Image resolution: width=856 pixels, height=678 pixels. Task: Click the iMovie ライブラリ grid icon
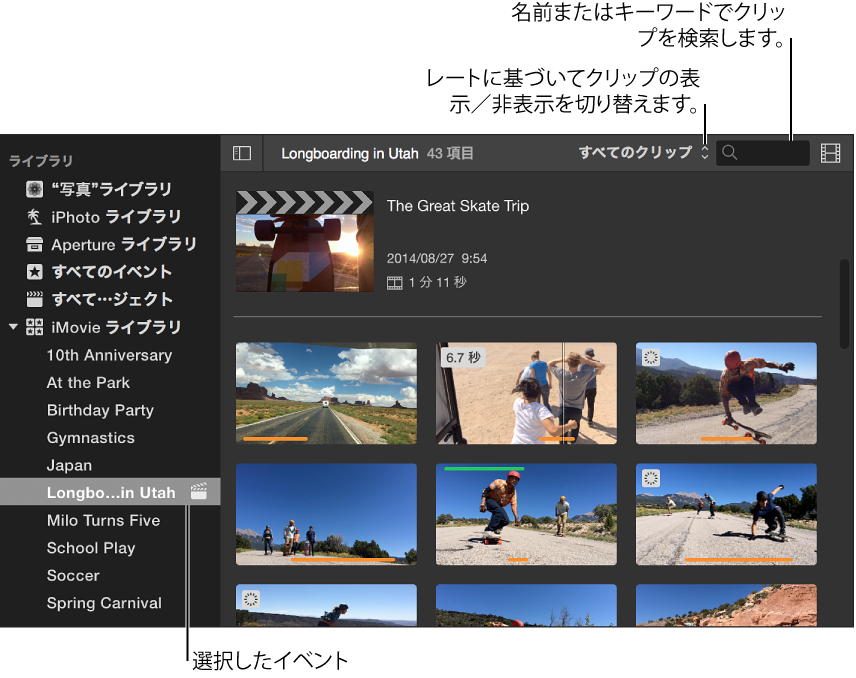34,327
